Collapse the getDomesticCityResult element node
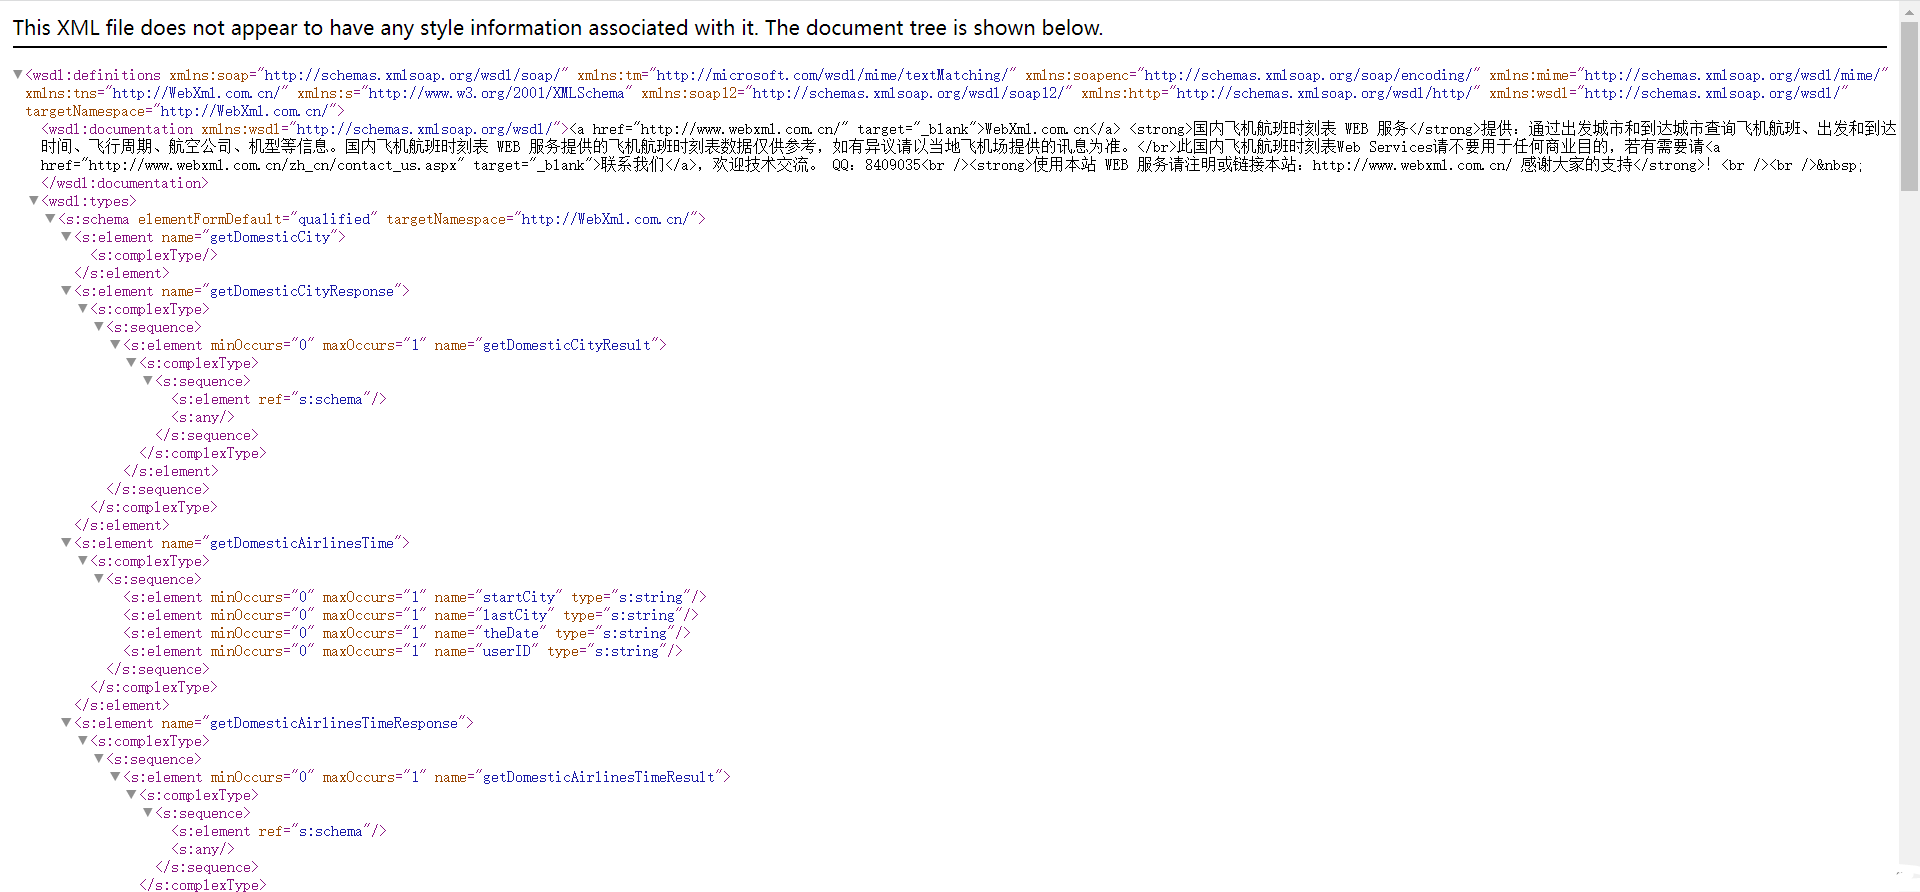The image size is (1920, 892). [115, 344]
